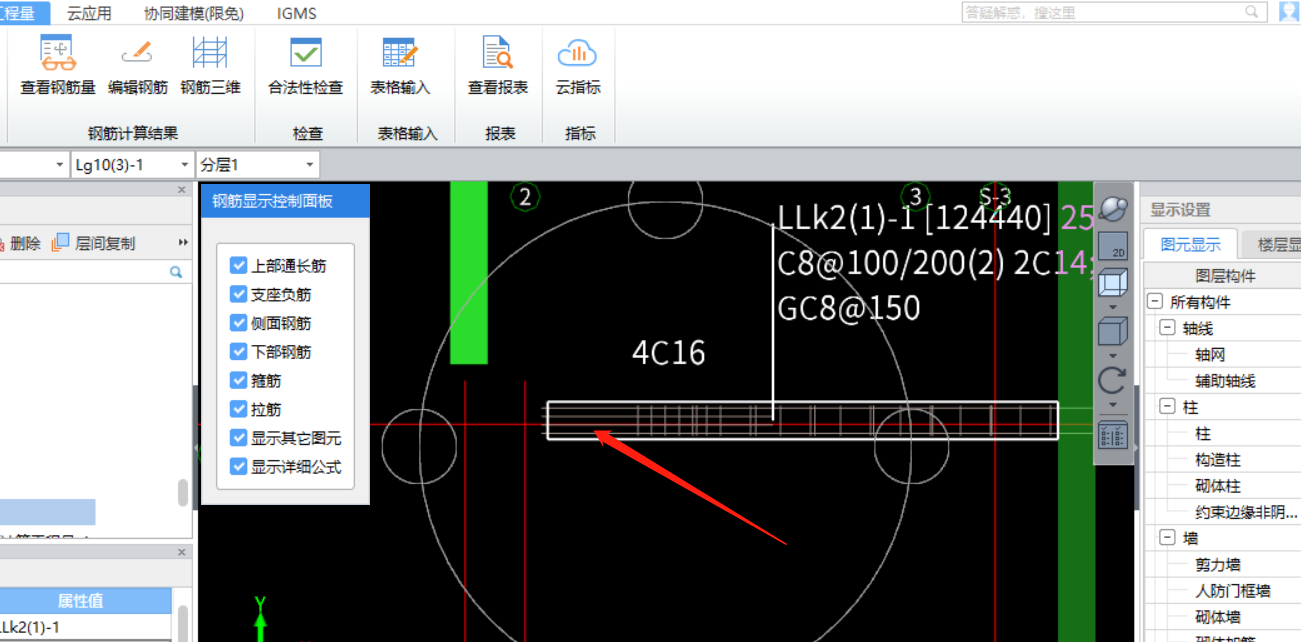
Task: Run 合法性检查
Action: coord(305,66)
